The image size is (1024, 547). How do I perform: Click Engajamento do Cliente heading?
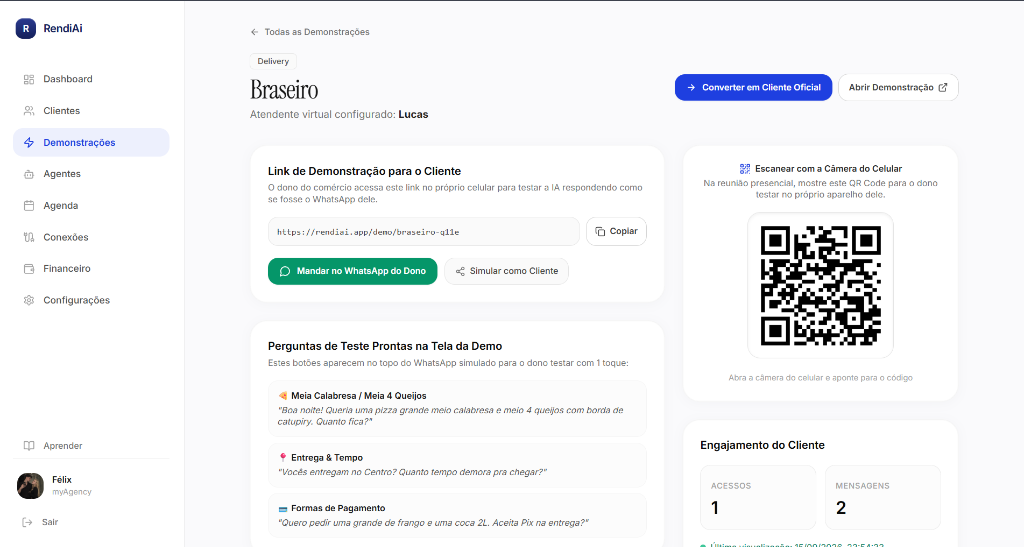(x=762, y=445)
